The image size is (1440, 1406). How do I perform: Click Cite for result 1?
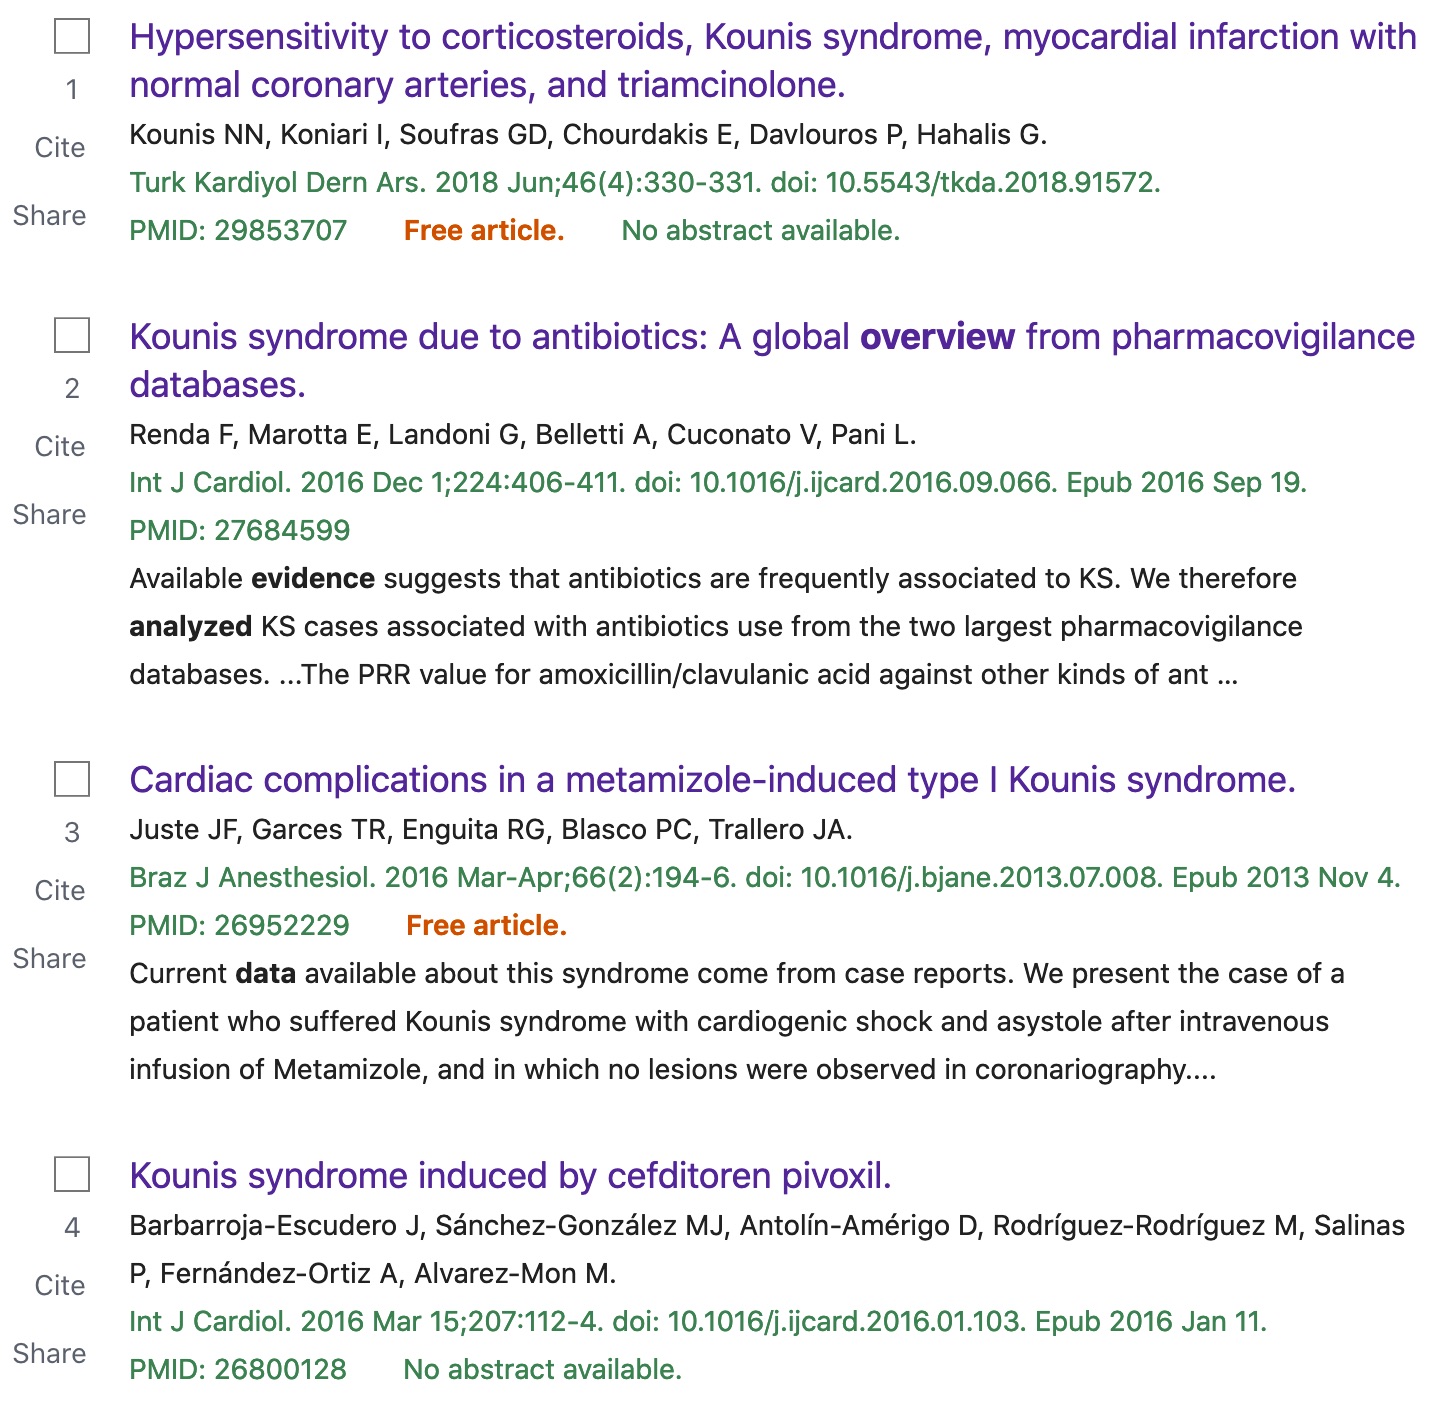pos(60,148)
